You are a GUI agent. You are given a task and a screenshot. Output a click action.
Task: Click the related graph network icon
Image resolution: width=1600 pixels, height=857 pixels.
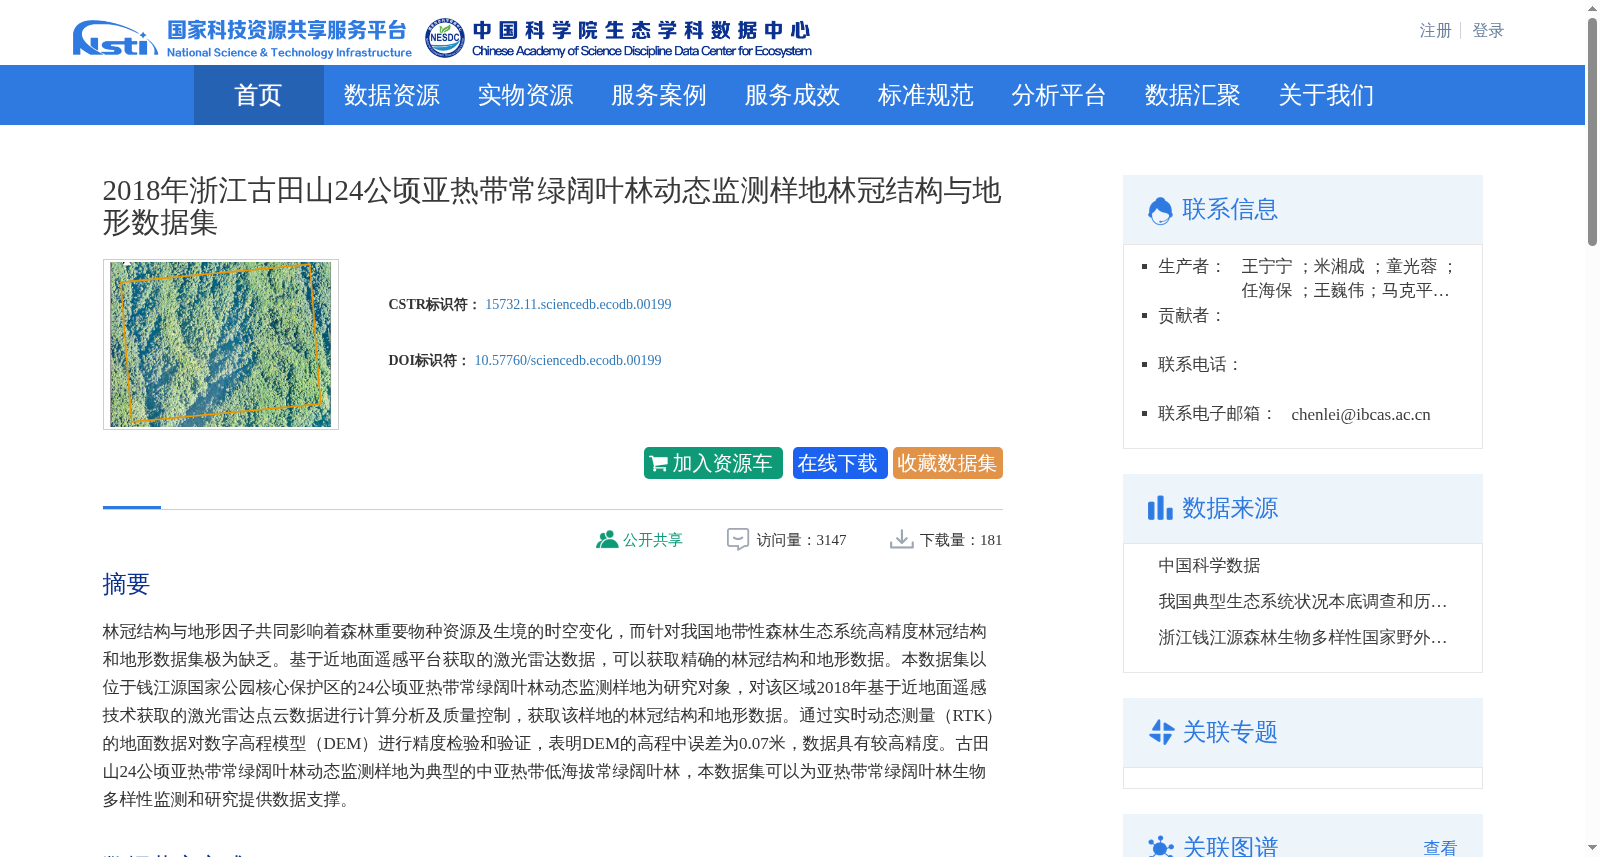pos(1161,846)
